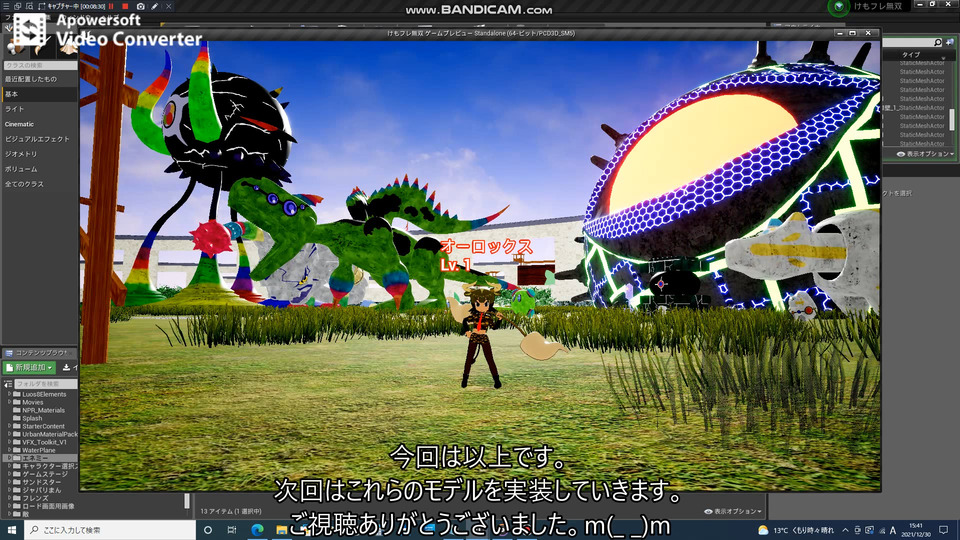This screenshot has height=540, width=960.
Task: Expand the VFX_Toolkit_V1 folder
Action: pyautogui.click(x=9, y=442)
